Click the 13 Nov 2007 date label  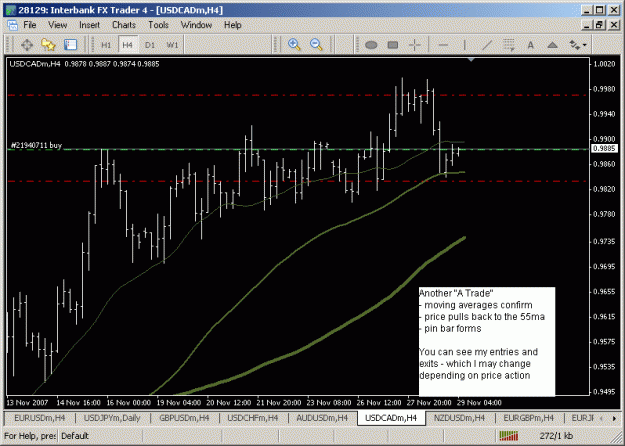[26, 403]
